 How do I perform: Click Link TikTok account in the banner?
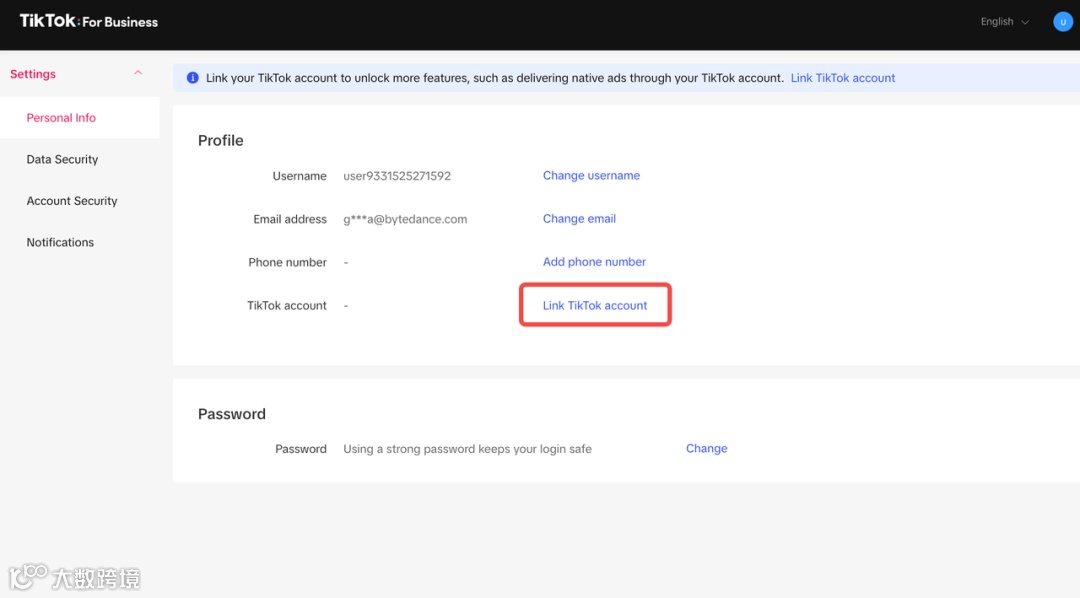click(843, 78)
